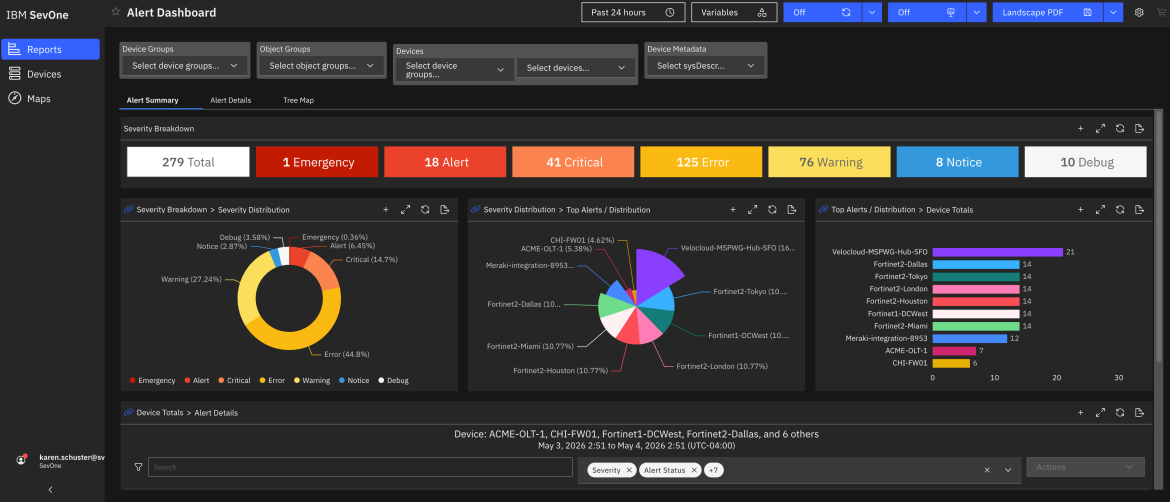
Task: Open Select sysDescr dropdown
Action: pos(705,66)
